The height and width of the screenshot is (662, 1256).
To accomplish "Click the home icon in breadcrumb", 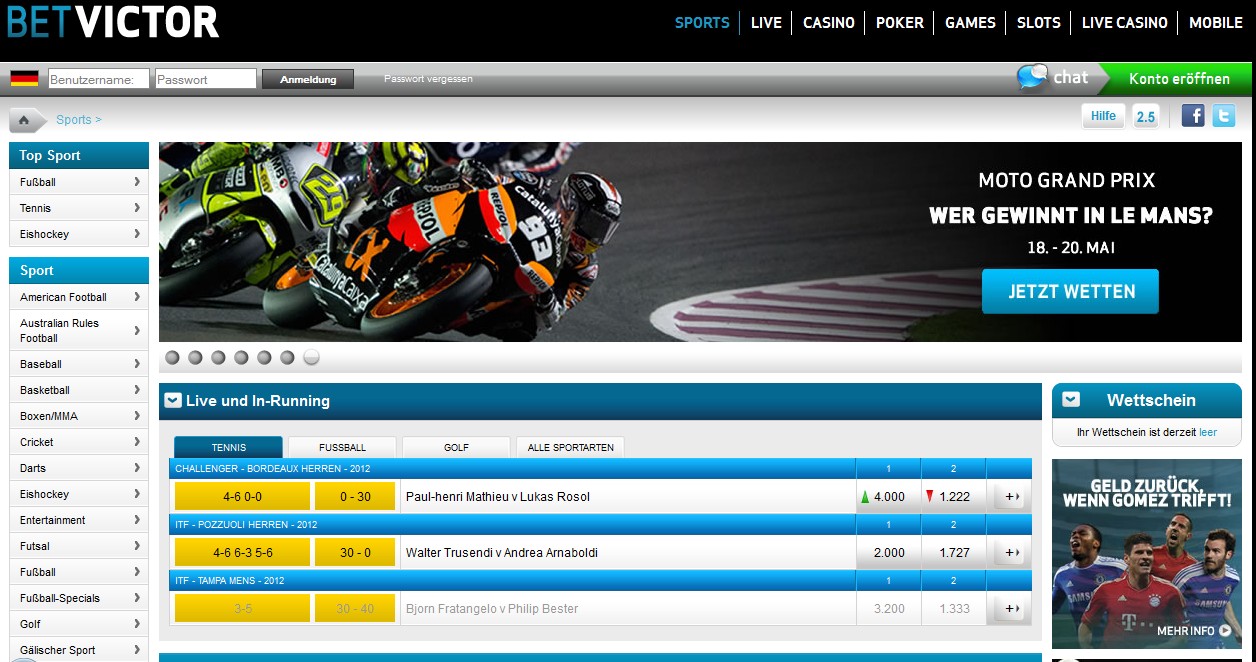I will 24,120.
